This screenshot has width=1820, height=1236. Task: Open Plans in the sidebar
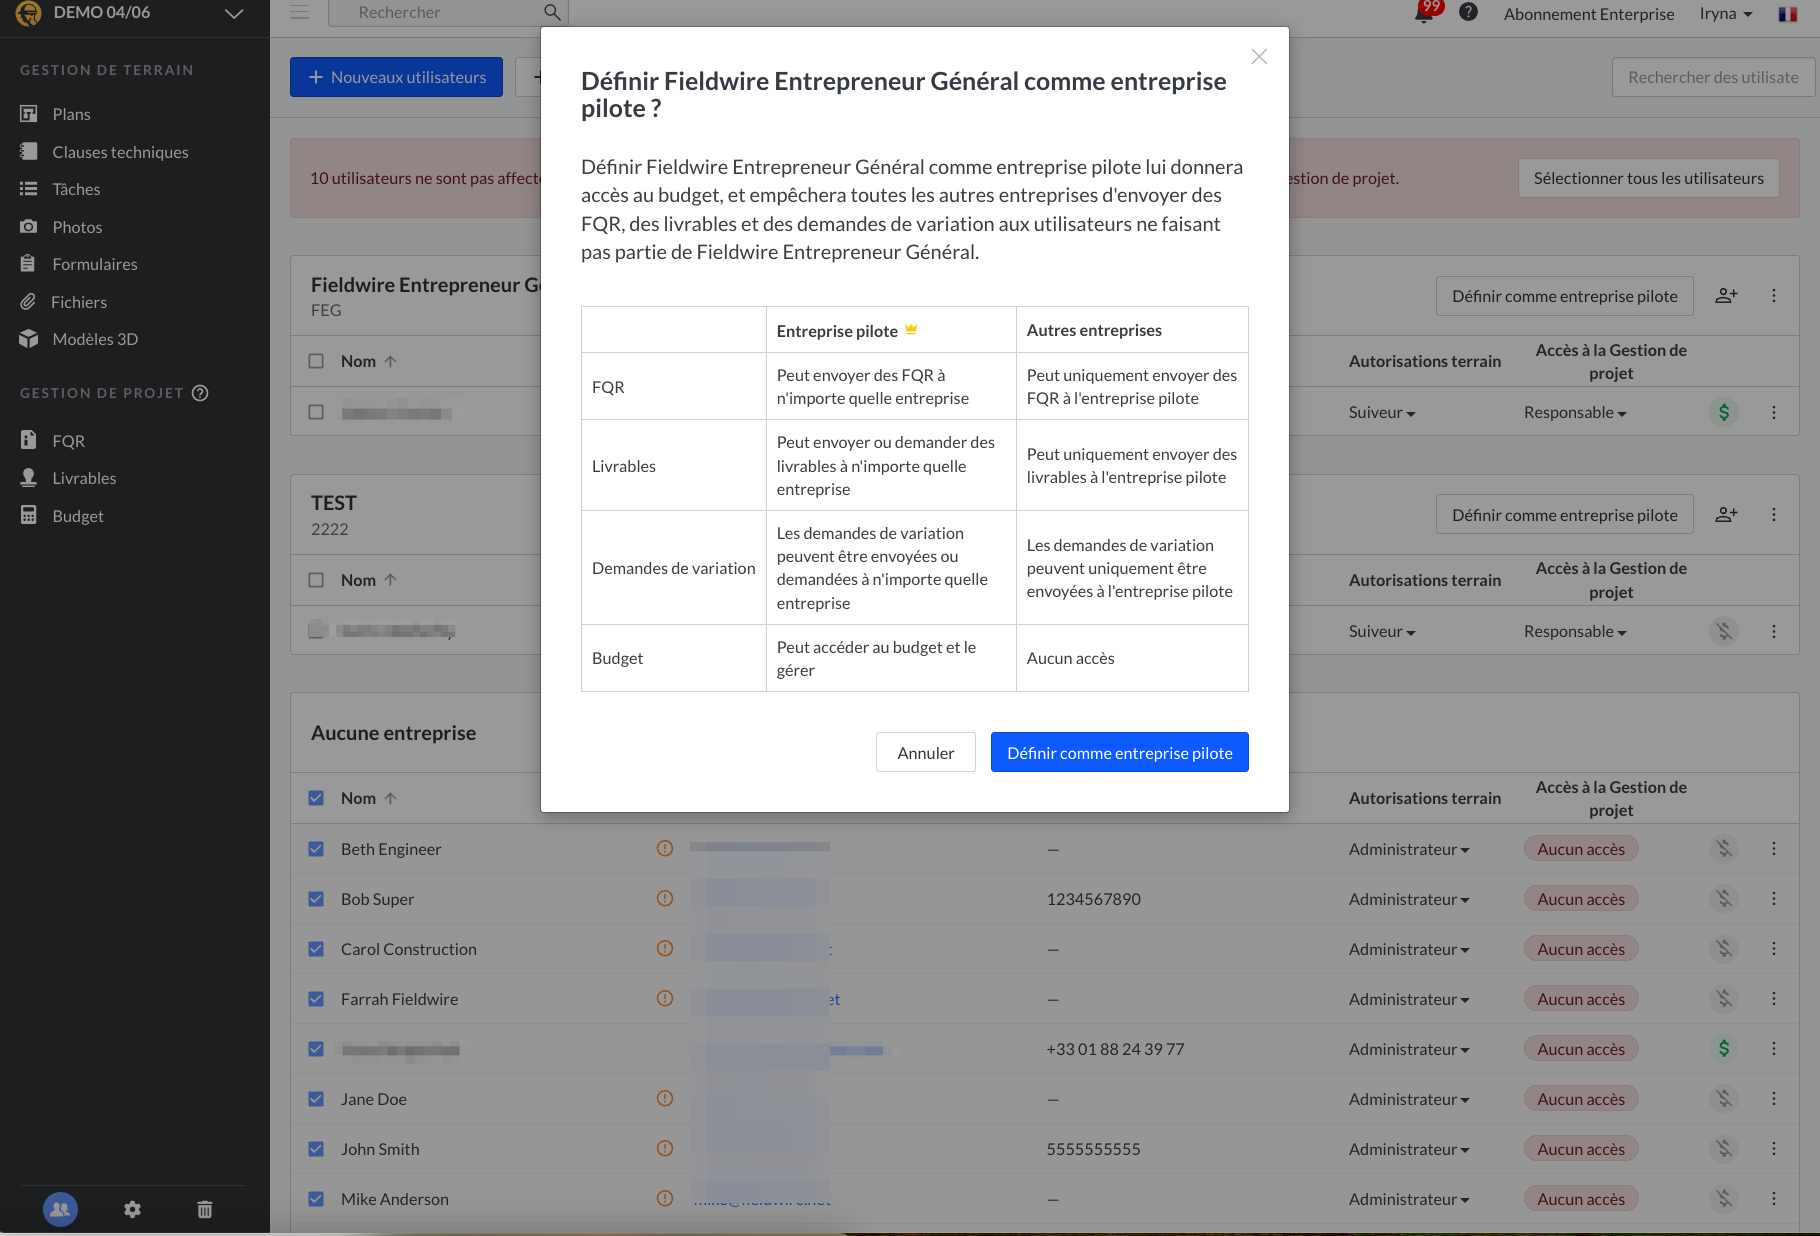point(71,114)
